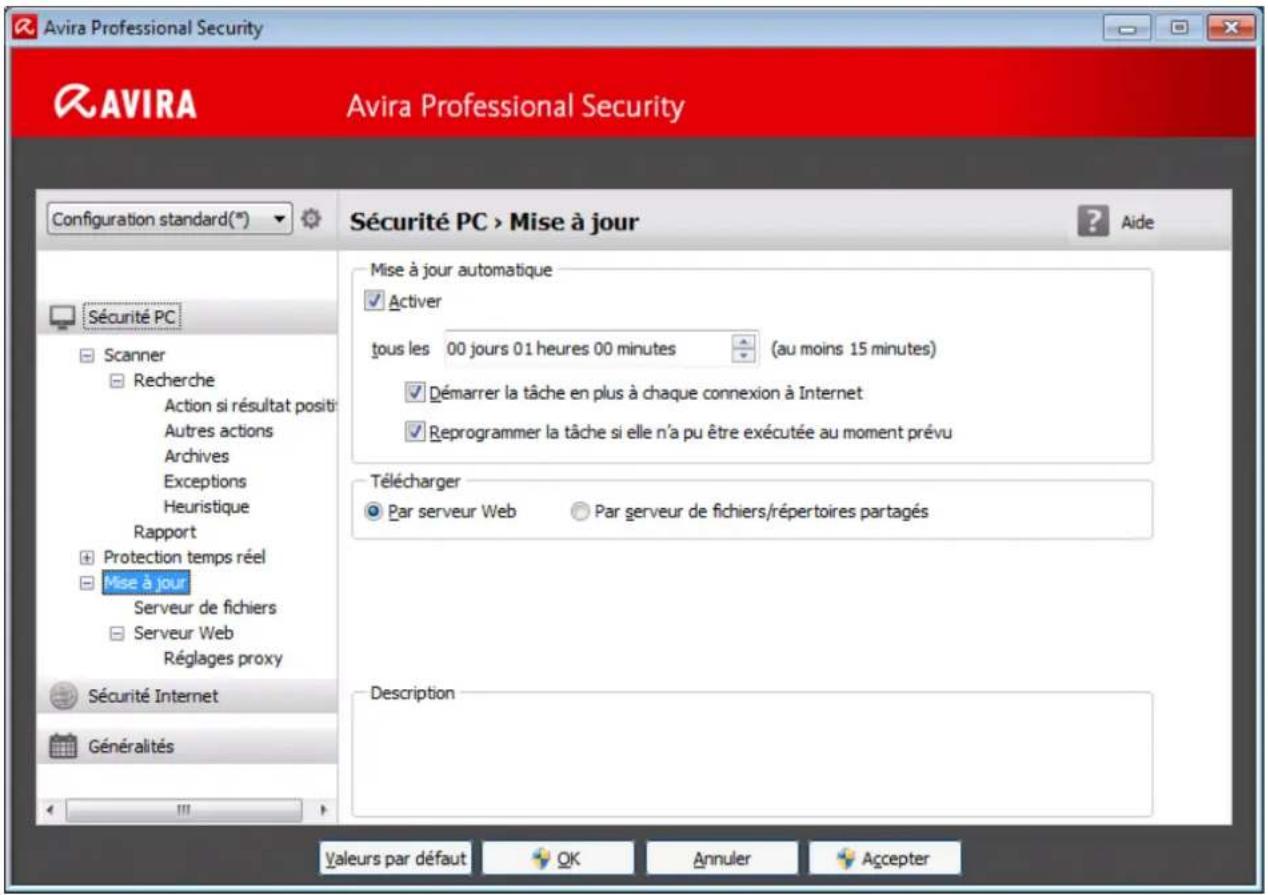
Task: Toggle the Activer checkbox
Action: click(374, 301)
